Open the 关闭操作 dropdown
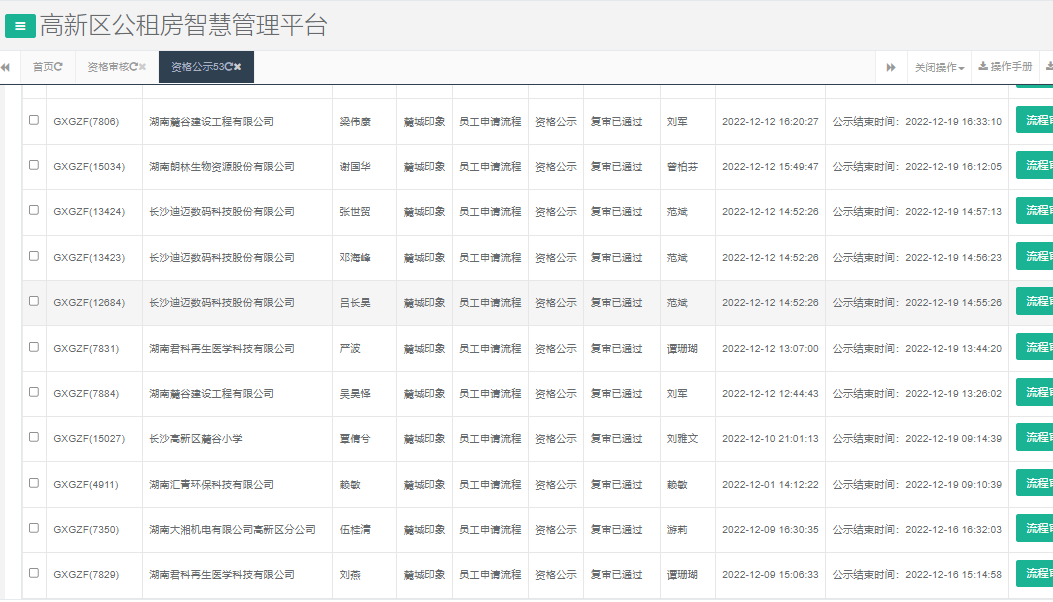This screenshot has height=602, width=1053. (938, 67)
